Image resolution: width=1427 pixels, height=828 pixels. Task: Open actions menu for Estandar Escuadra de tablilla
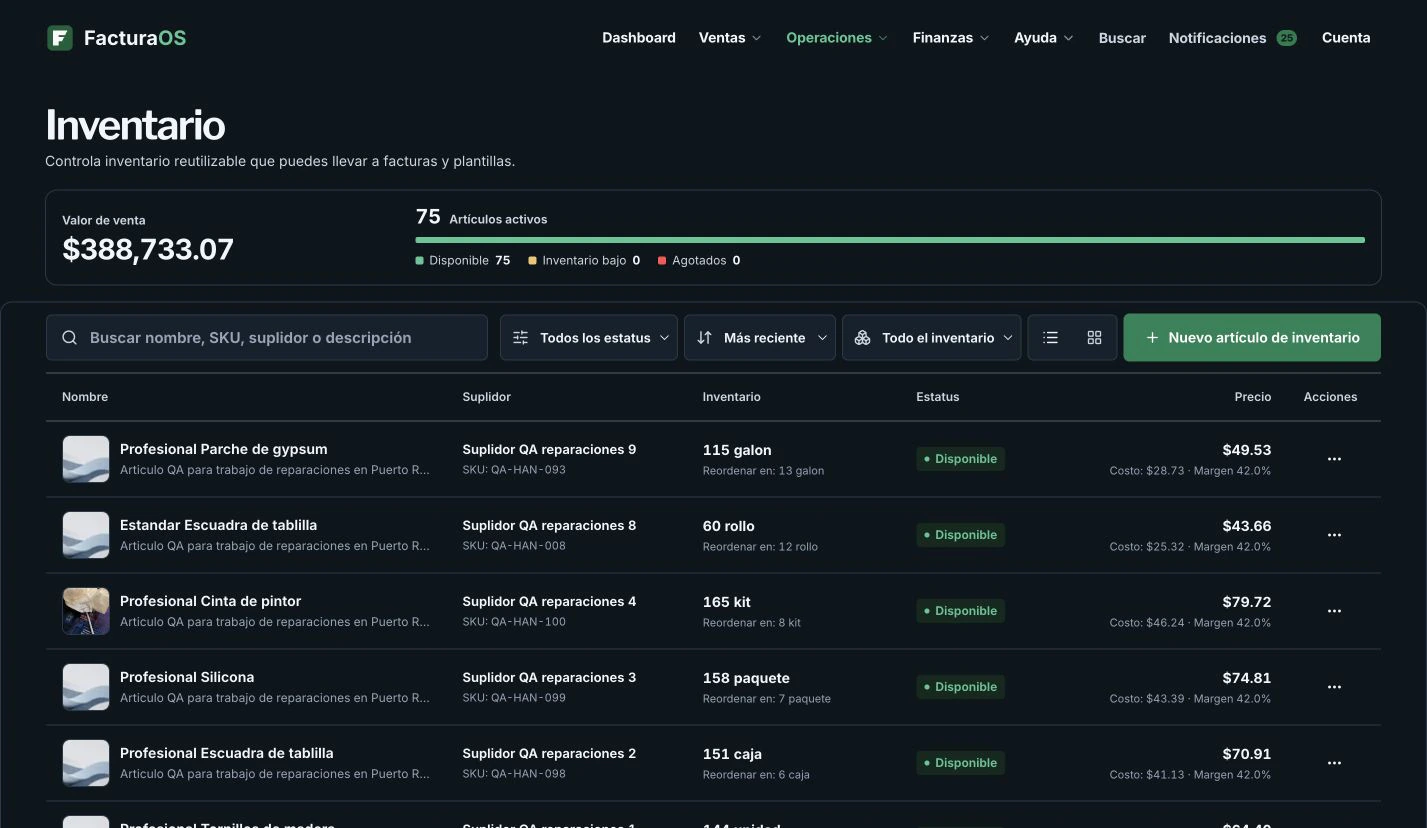click(x=1334, y=535)
